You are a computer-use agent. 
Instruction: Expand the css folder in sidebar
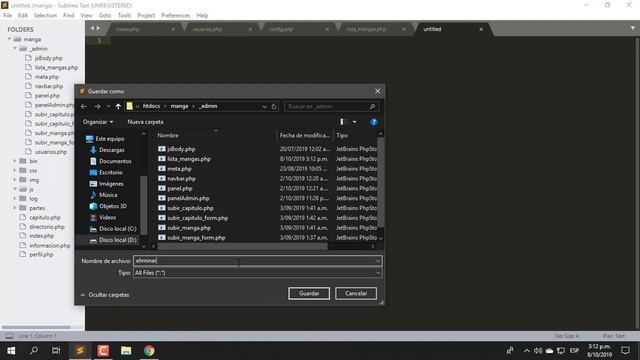tap(15, 170)
